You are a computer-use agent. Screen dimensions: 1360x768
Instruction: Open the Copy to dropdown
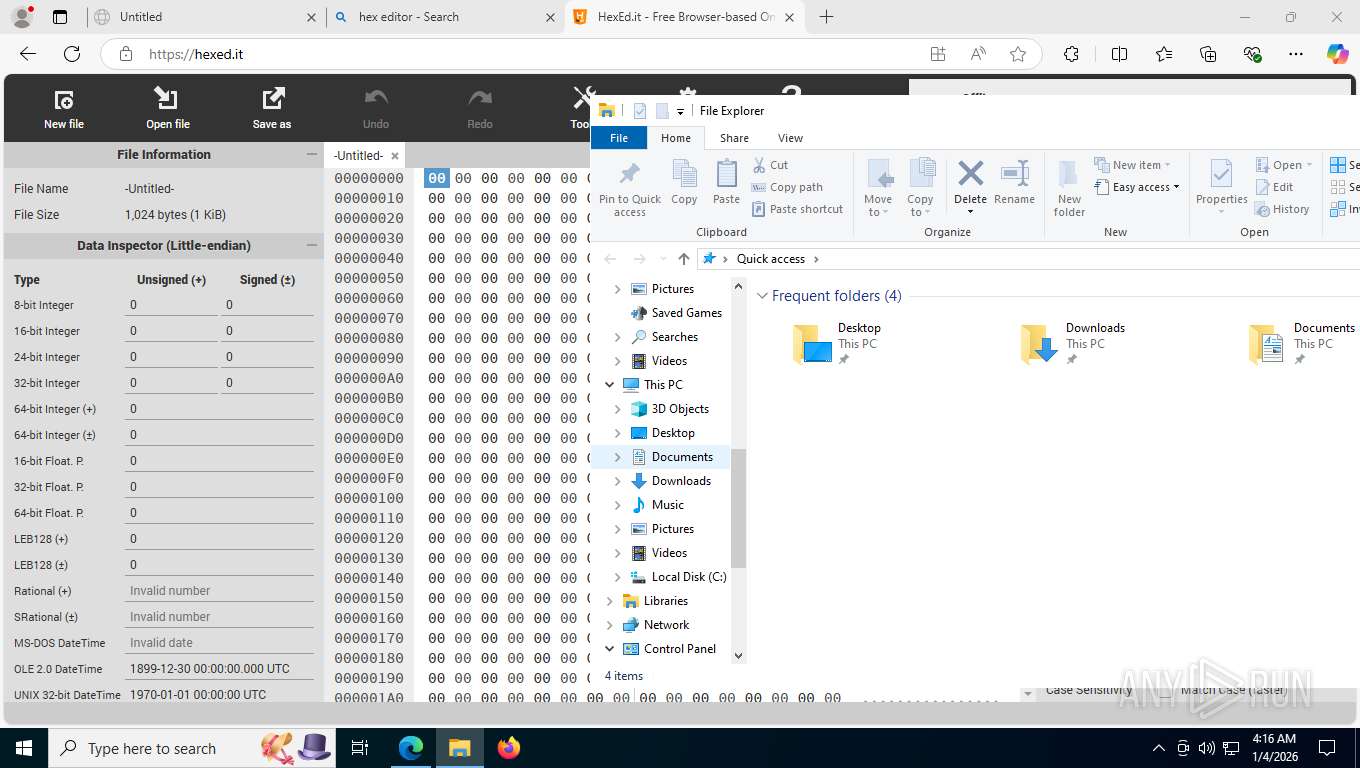[920, 188]
